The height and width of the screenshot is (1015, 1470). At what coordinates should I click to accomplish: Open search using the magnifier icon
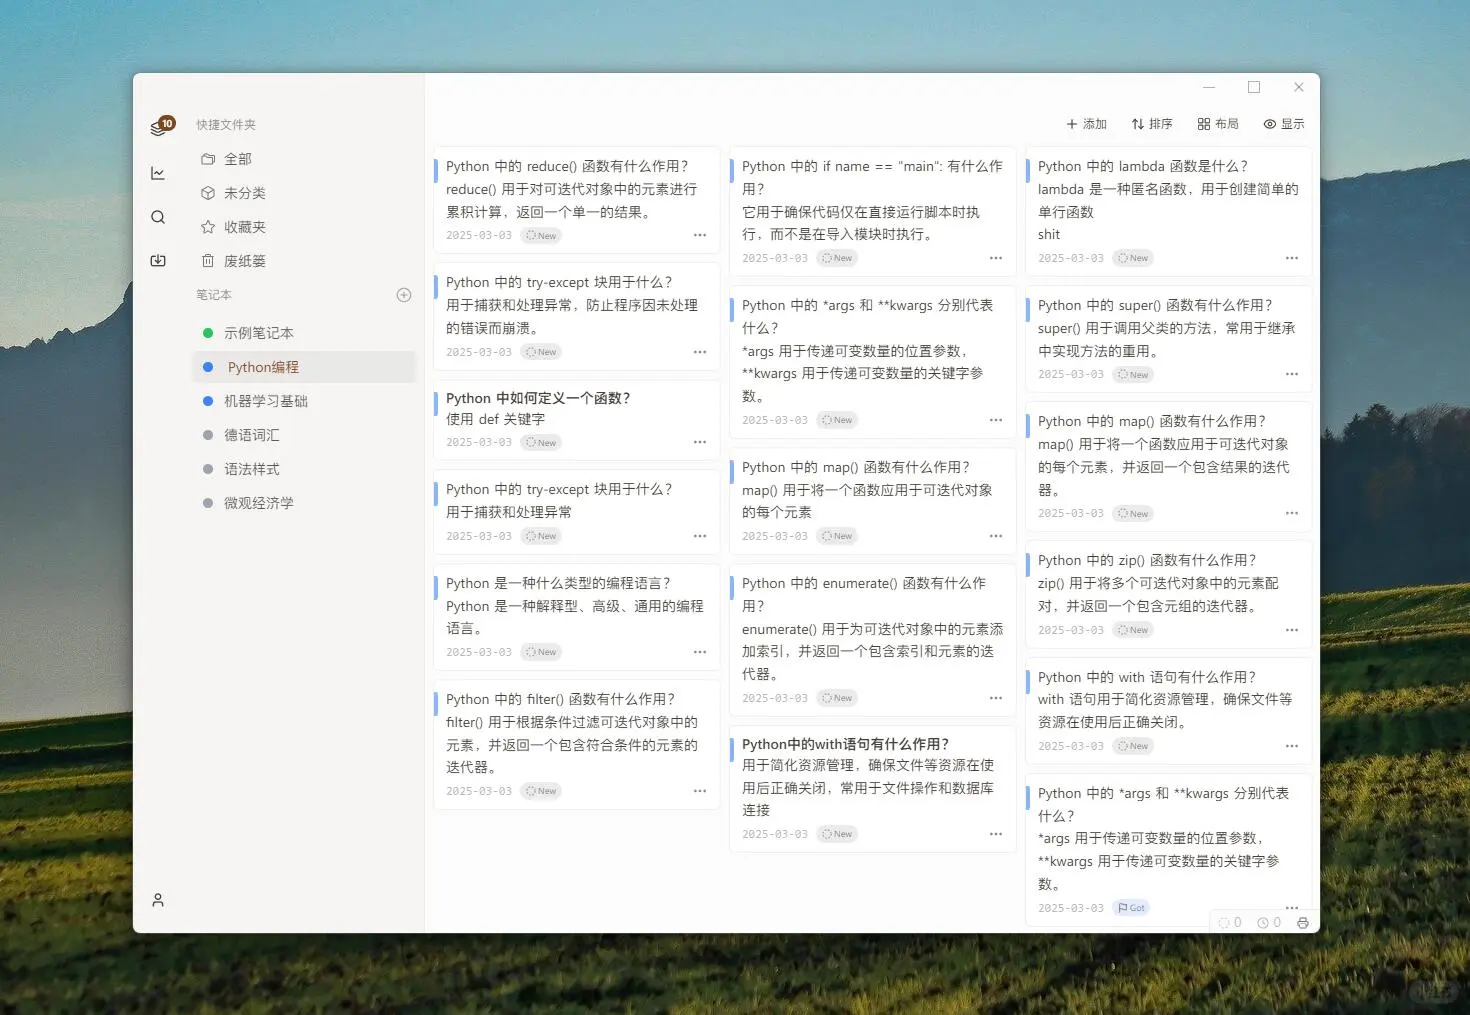[x=158, y=216]
